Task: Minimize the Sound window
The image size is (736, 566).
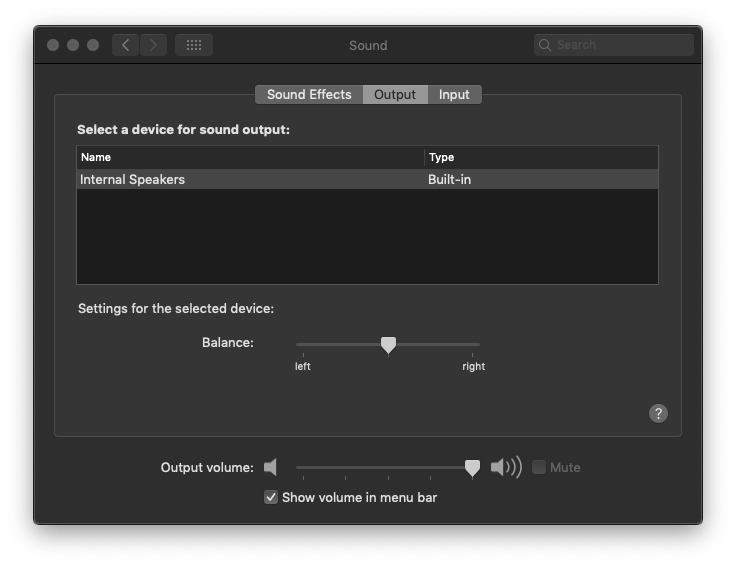Action: point(73,45)
